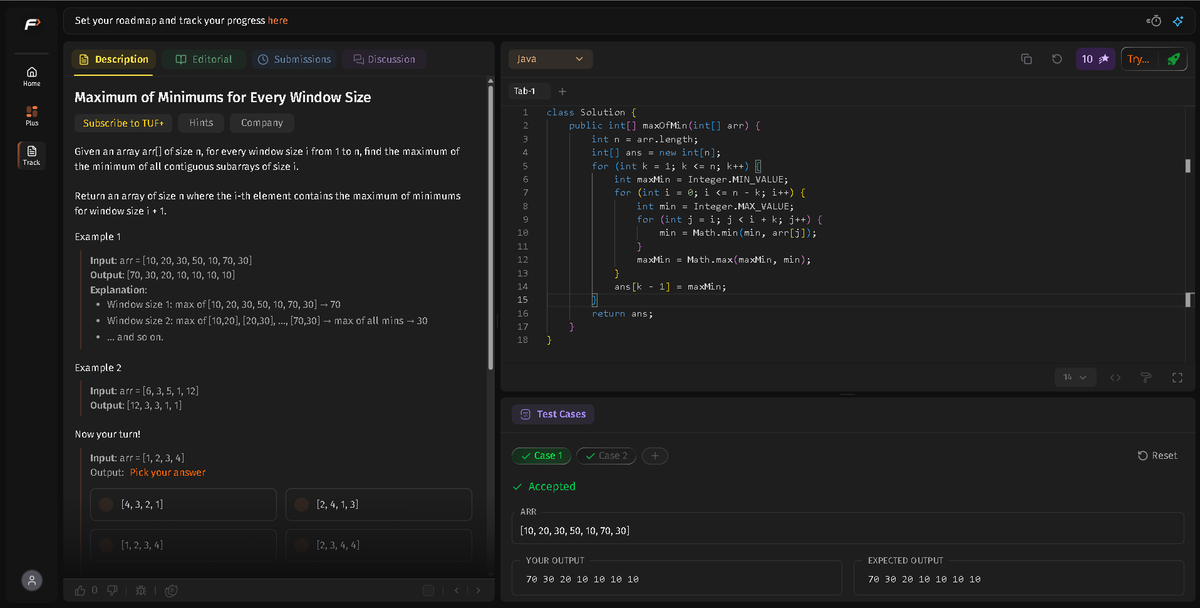
Task: Click the problem title 'Maximum of Minimums for Every Window Size'
Action: (x=223, y=98)
